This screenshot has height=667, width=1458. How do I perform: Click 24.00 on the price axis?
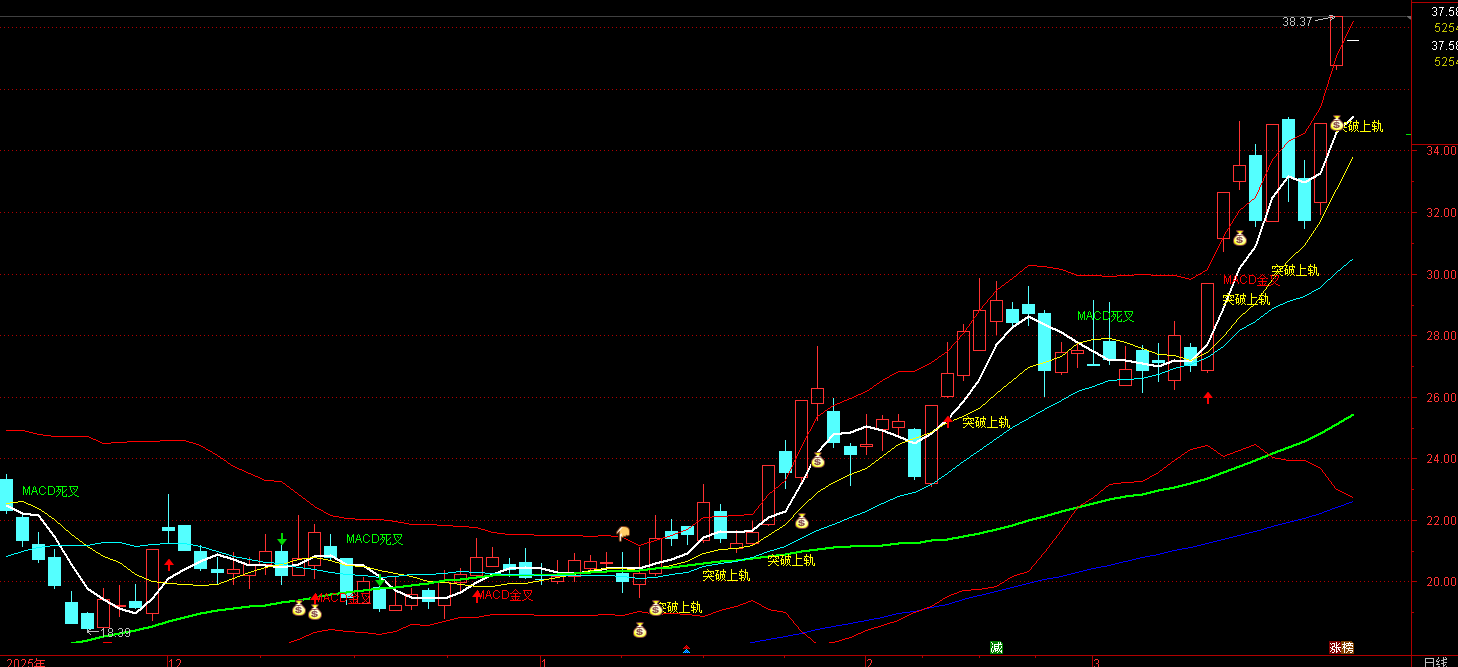[1443, 459]
